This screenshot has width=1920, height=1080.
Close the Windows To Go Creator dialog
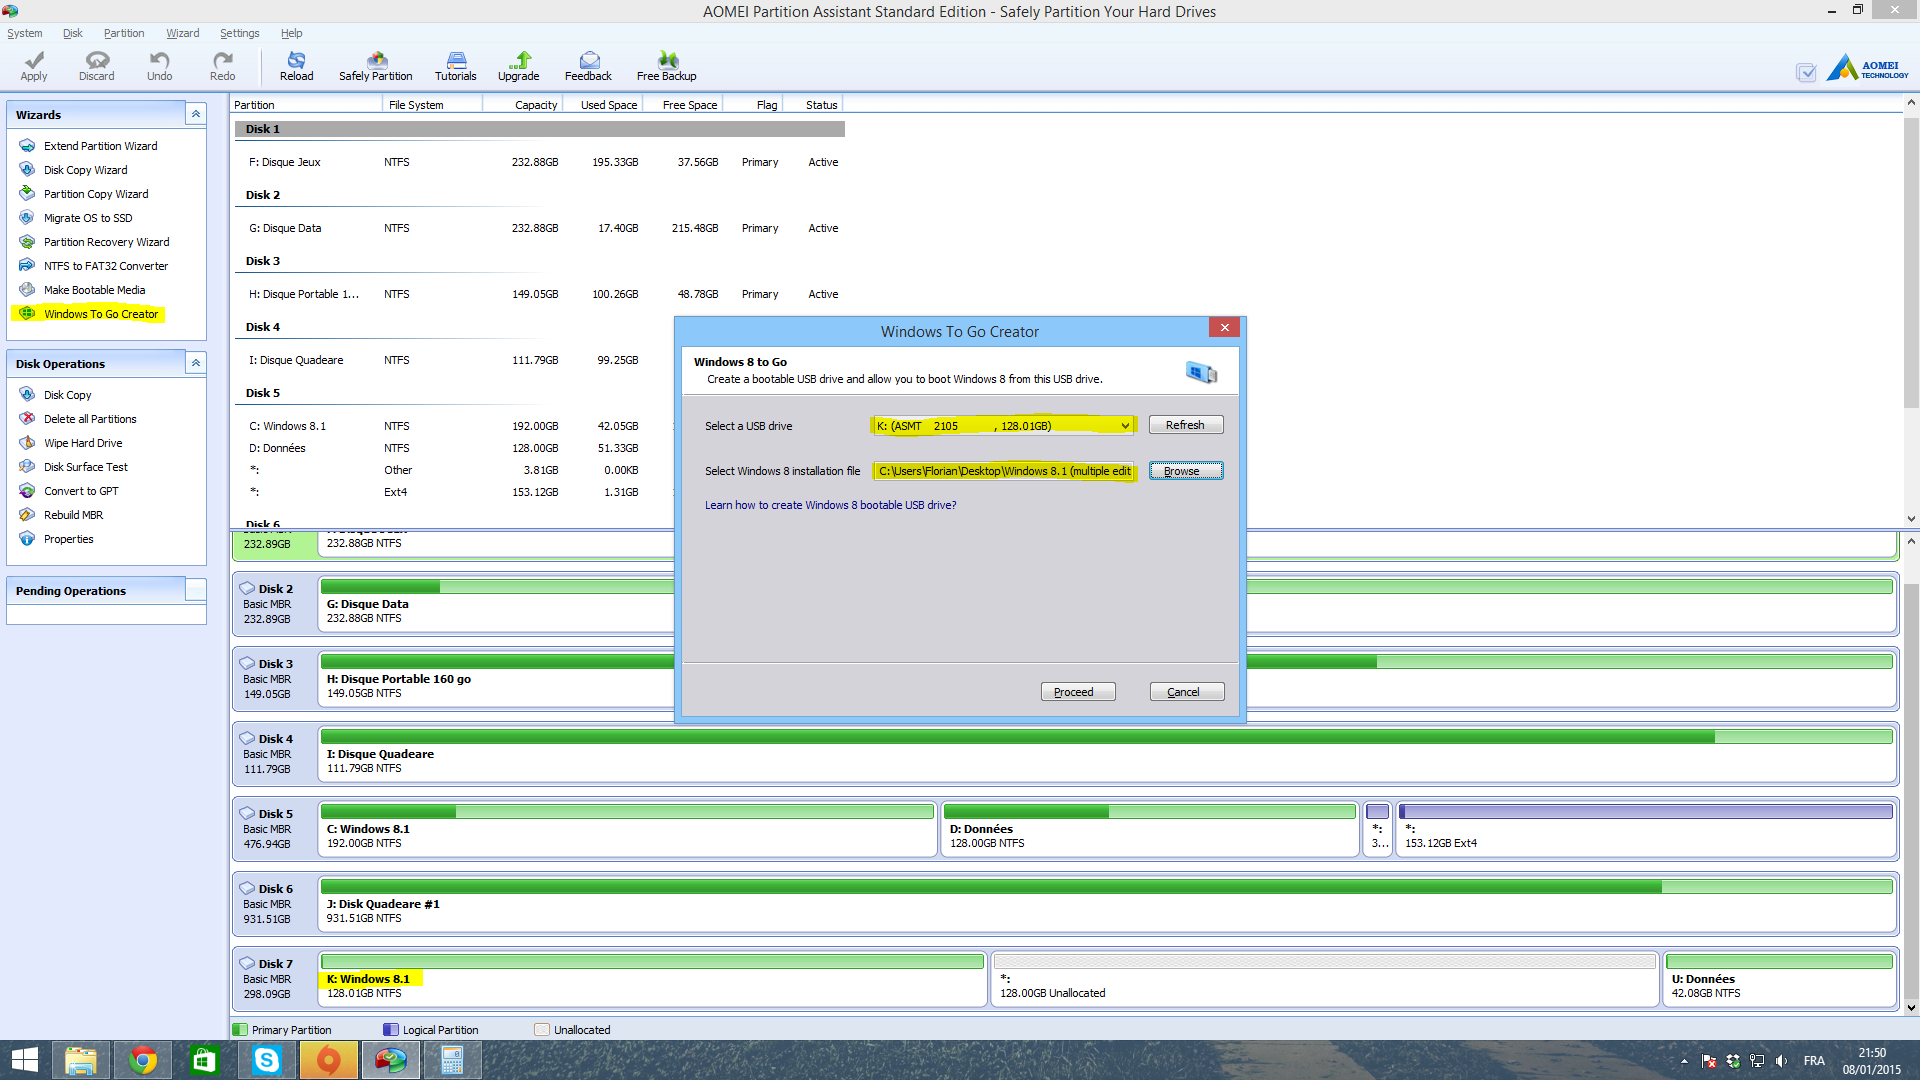[x=1224, y=328]
